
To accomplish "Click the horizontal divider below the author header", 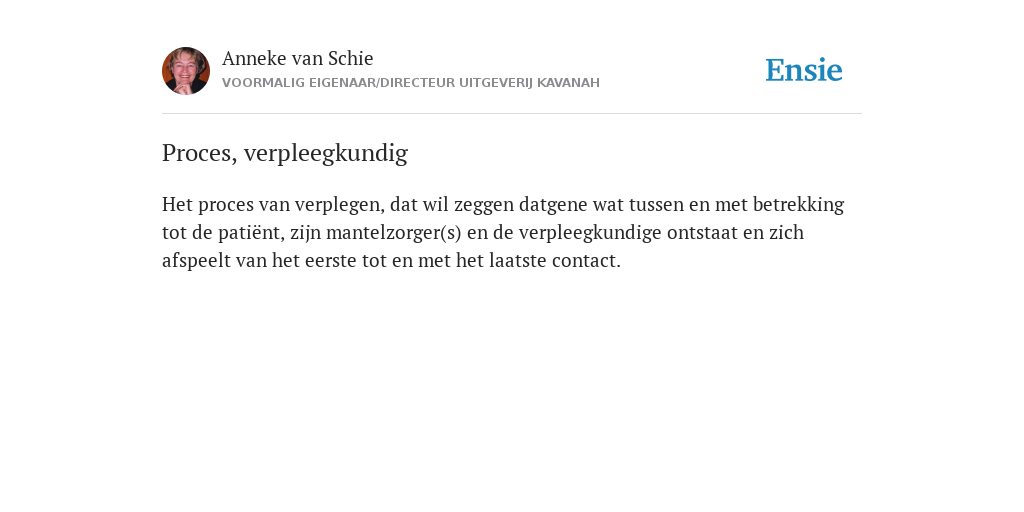I will pos(512,114).
